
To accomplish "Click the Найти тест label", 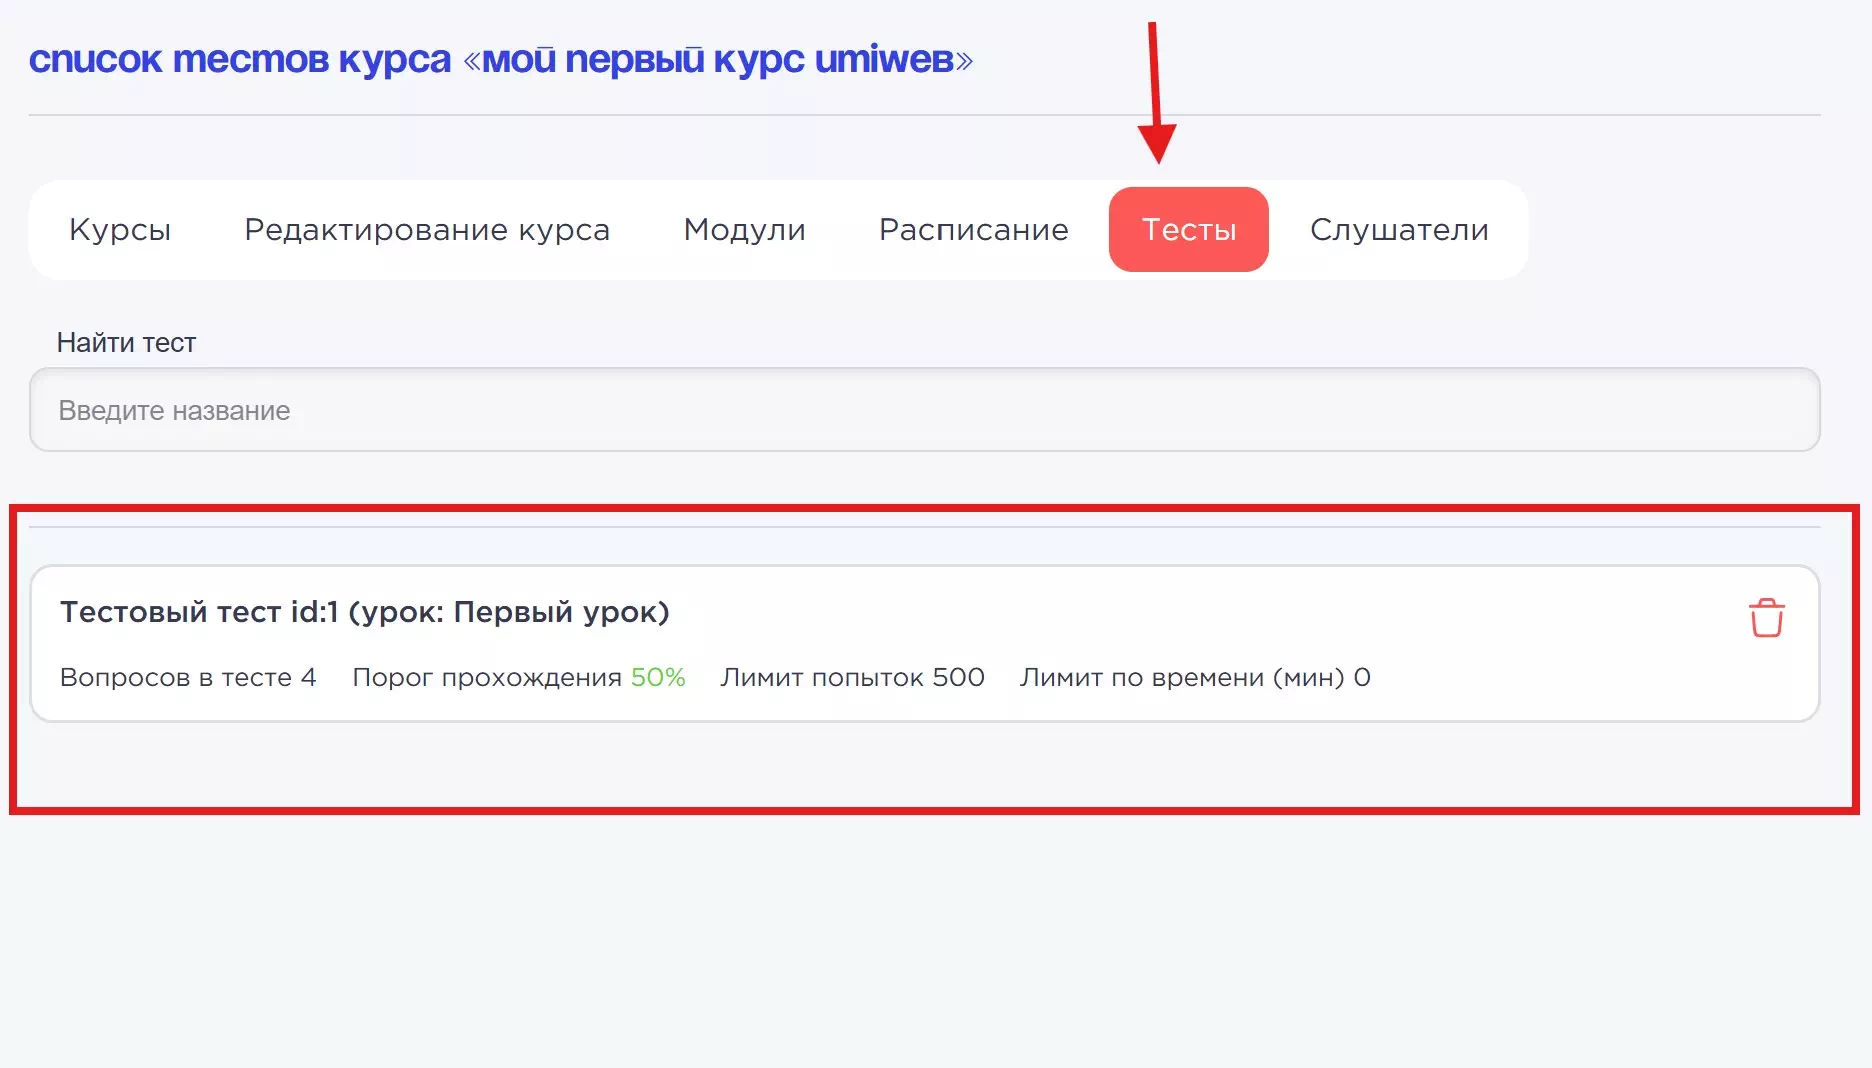I will 126,343.
